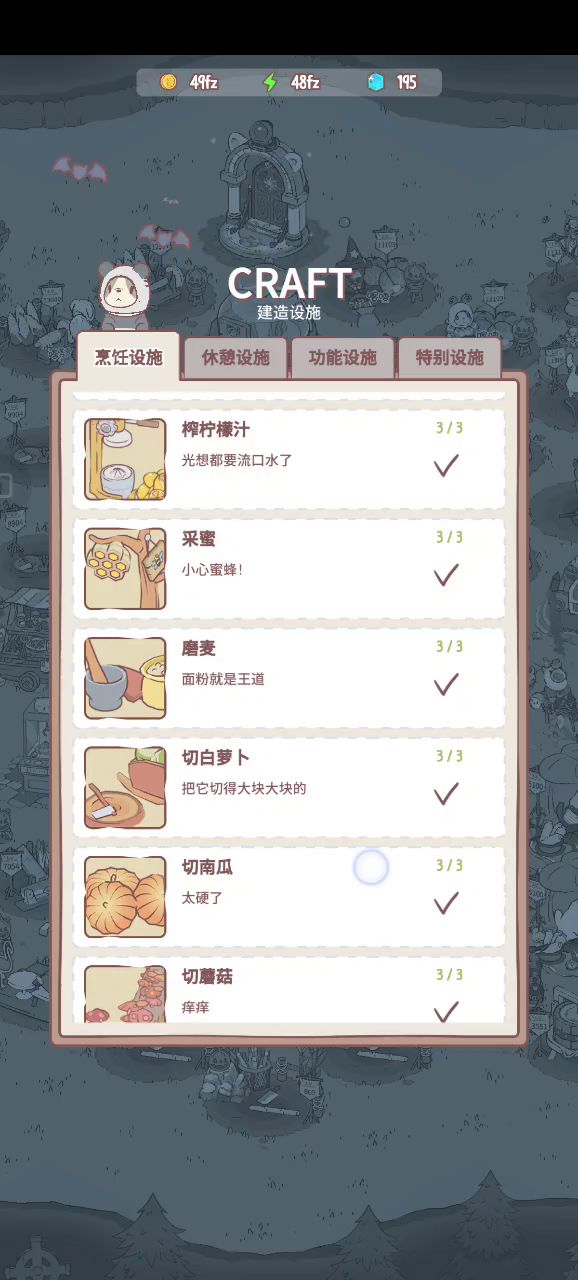Switch to the 休憩设施 tab

click(x=236, y=358)
